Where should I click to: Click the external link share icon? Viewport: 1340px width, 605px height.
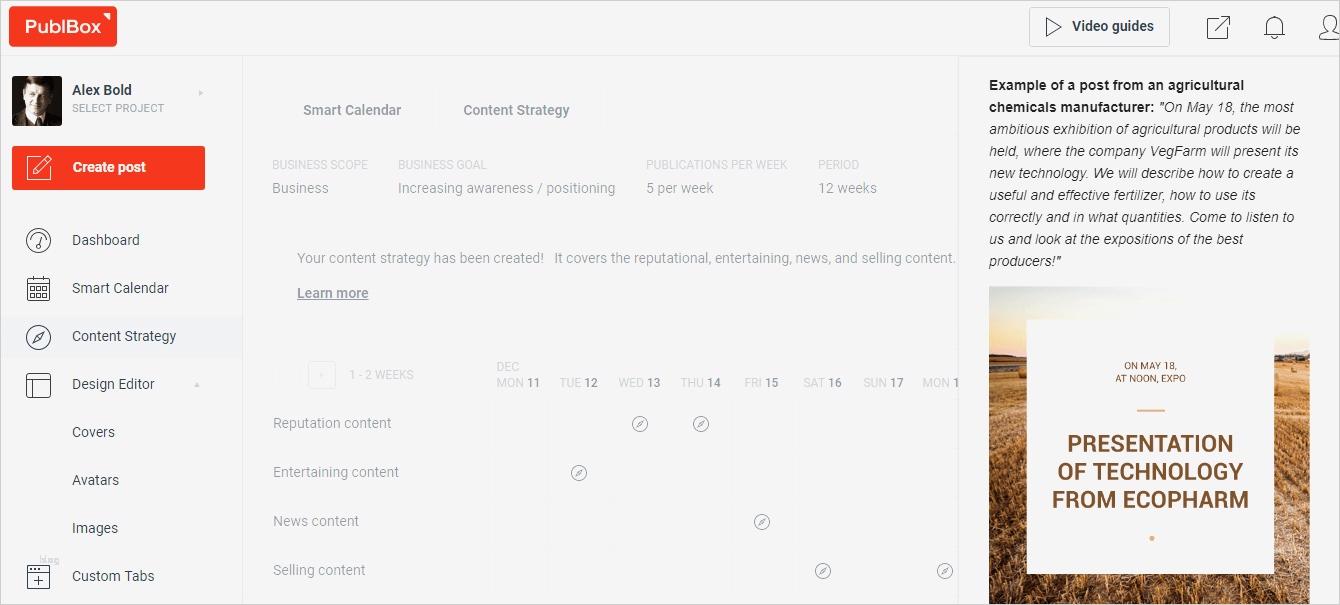(x=1218, y=28)
